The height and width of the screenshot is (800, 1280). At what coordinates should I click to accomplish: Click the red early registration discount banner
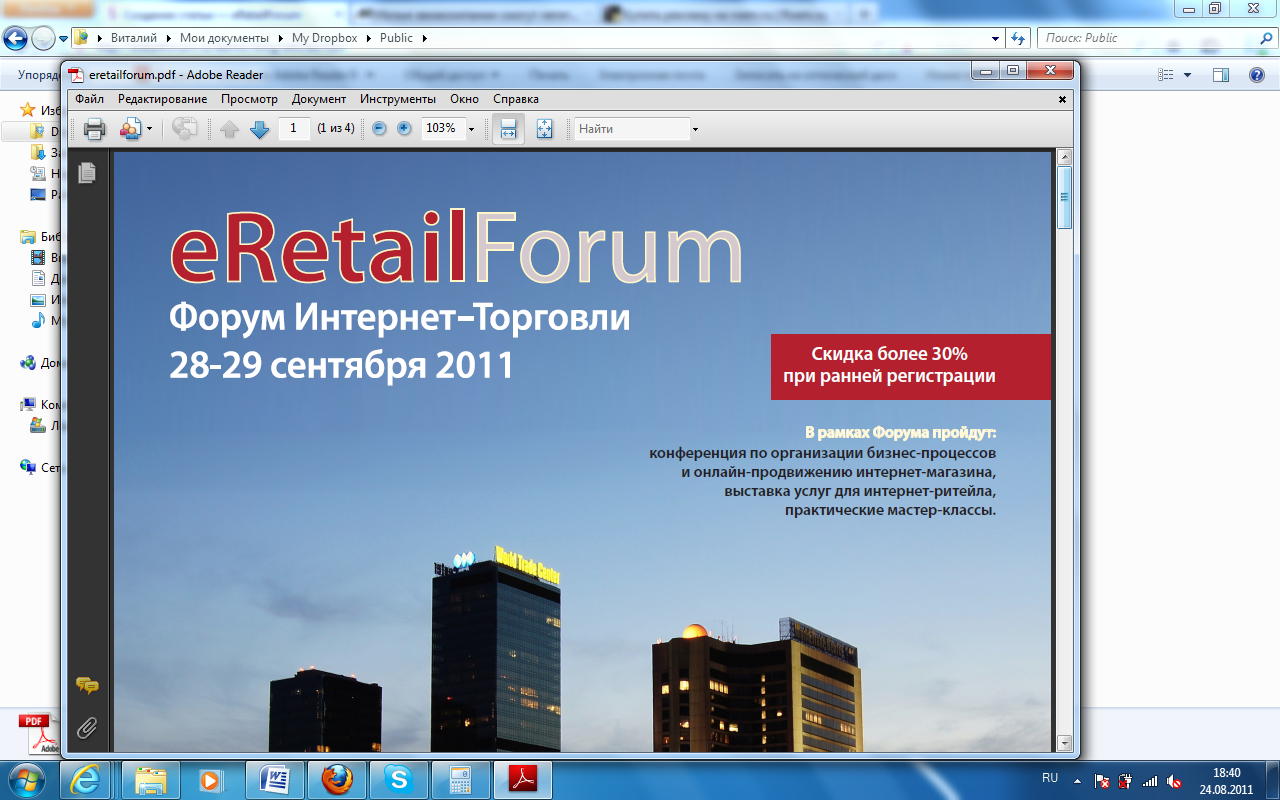pyautogui.click(x=911, y=366)
